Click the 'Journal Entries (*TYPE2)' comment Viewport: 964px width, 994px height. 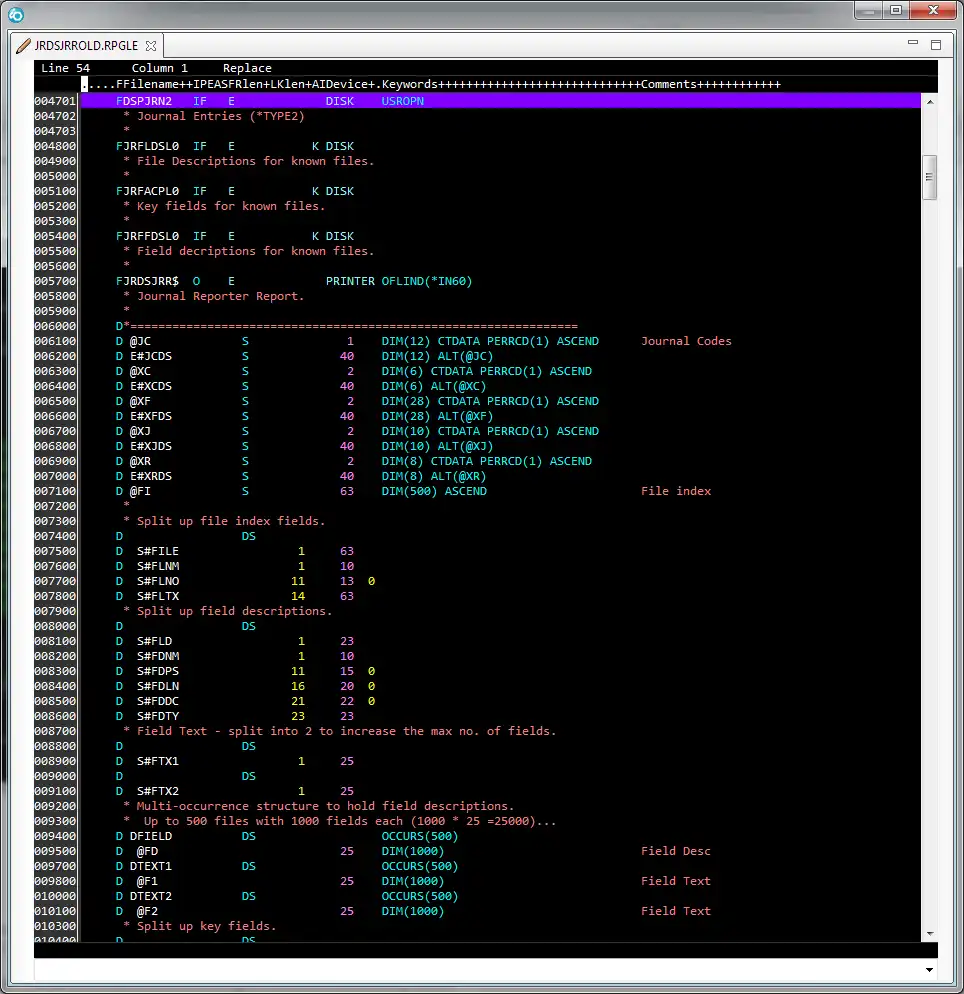click(221, 116)
